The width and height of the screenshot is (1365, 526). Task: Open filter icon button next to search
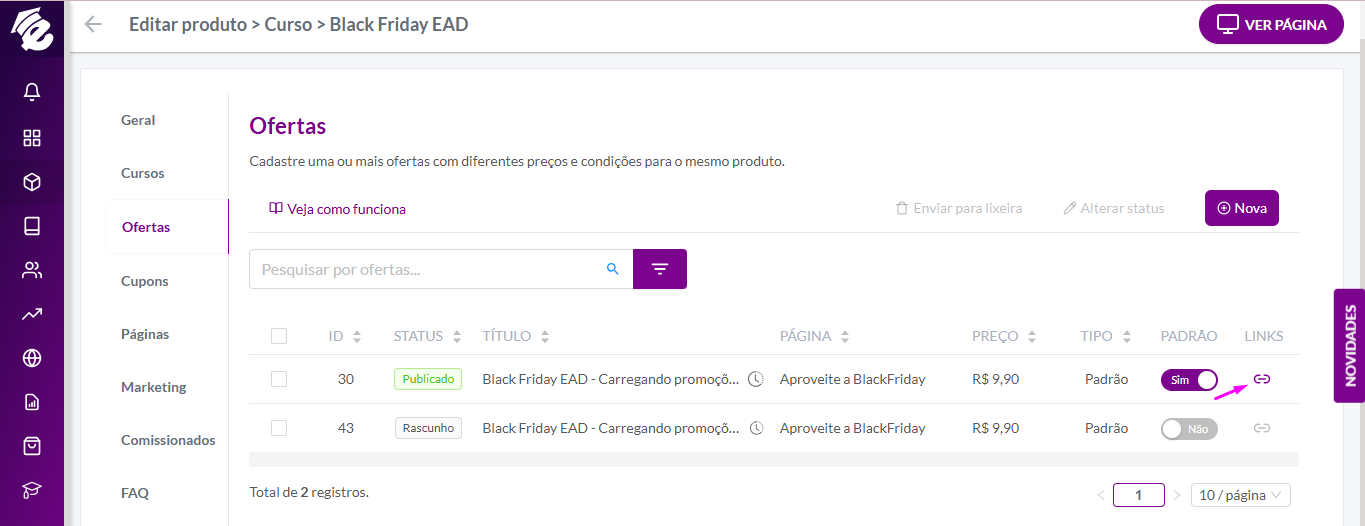660,269
